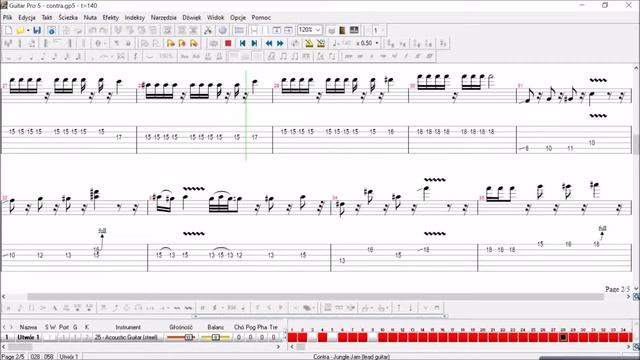The image size is (640, 360).
Task: Open the Pomoc menu
Action: (x=261, y=18)
